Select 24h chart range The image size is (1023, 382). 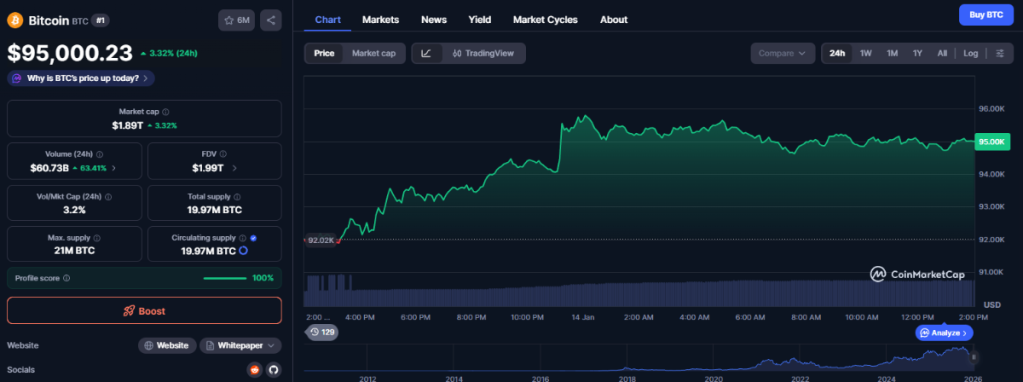tap(837, 53)
